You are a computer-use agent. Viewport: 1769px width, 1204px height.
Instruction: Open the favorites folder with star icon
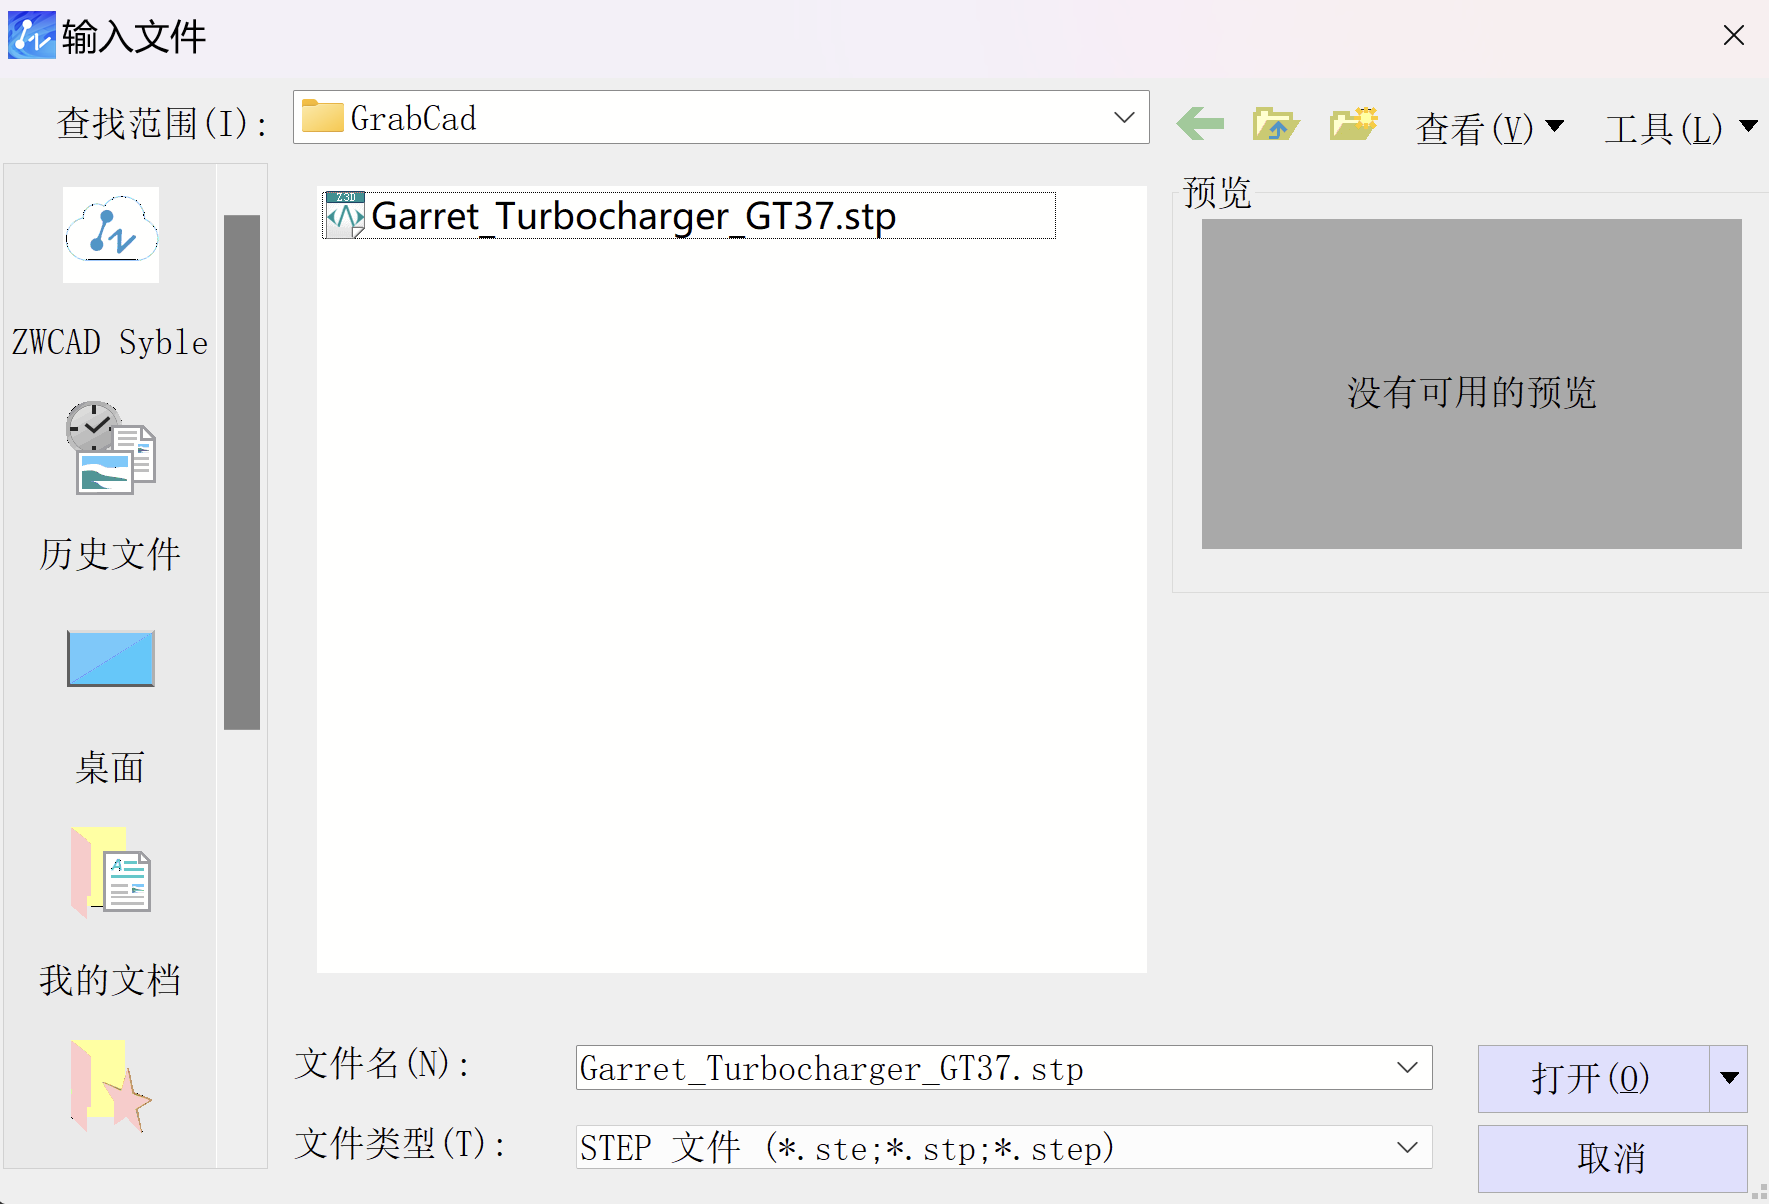tap(111, 1086)
